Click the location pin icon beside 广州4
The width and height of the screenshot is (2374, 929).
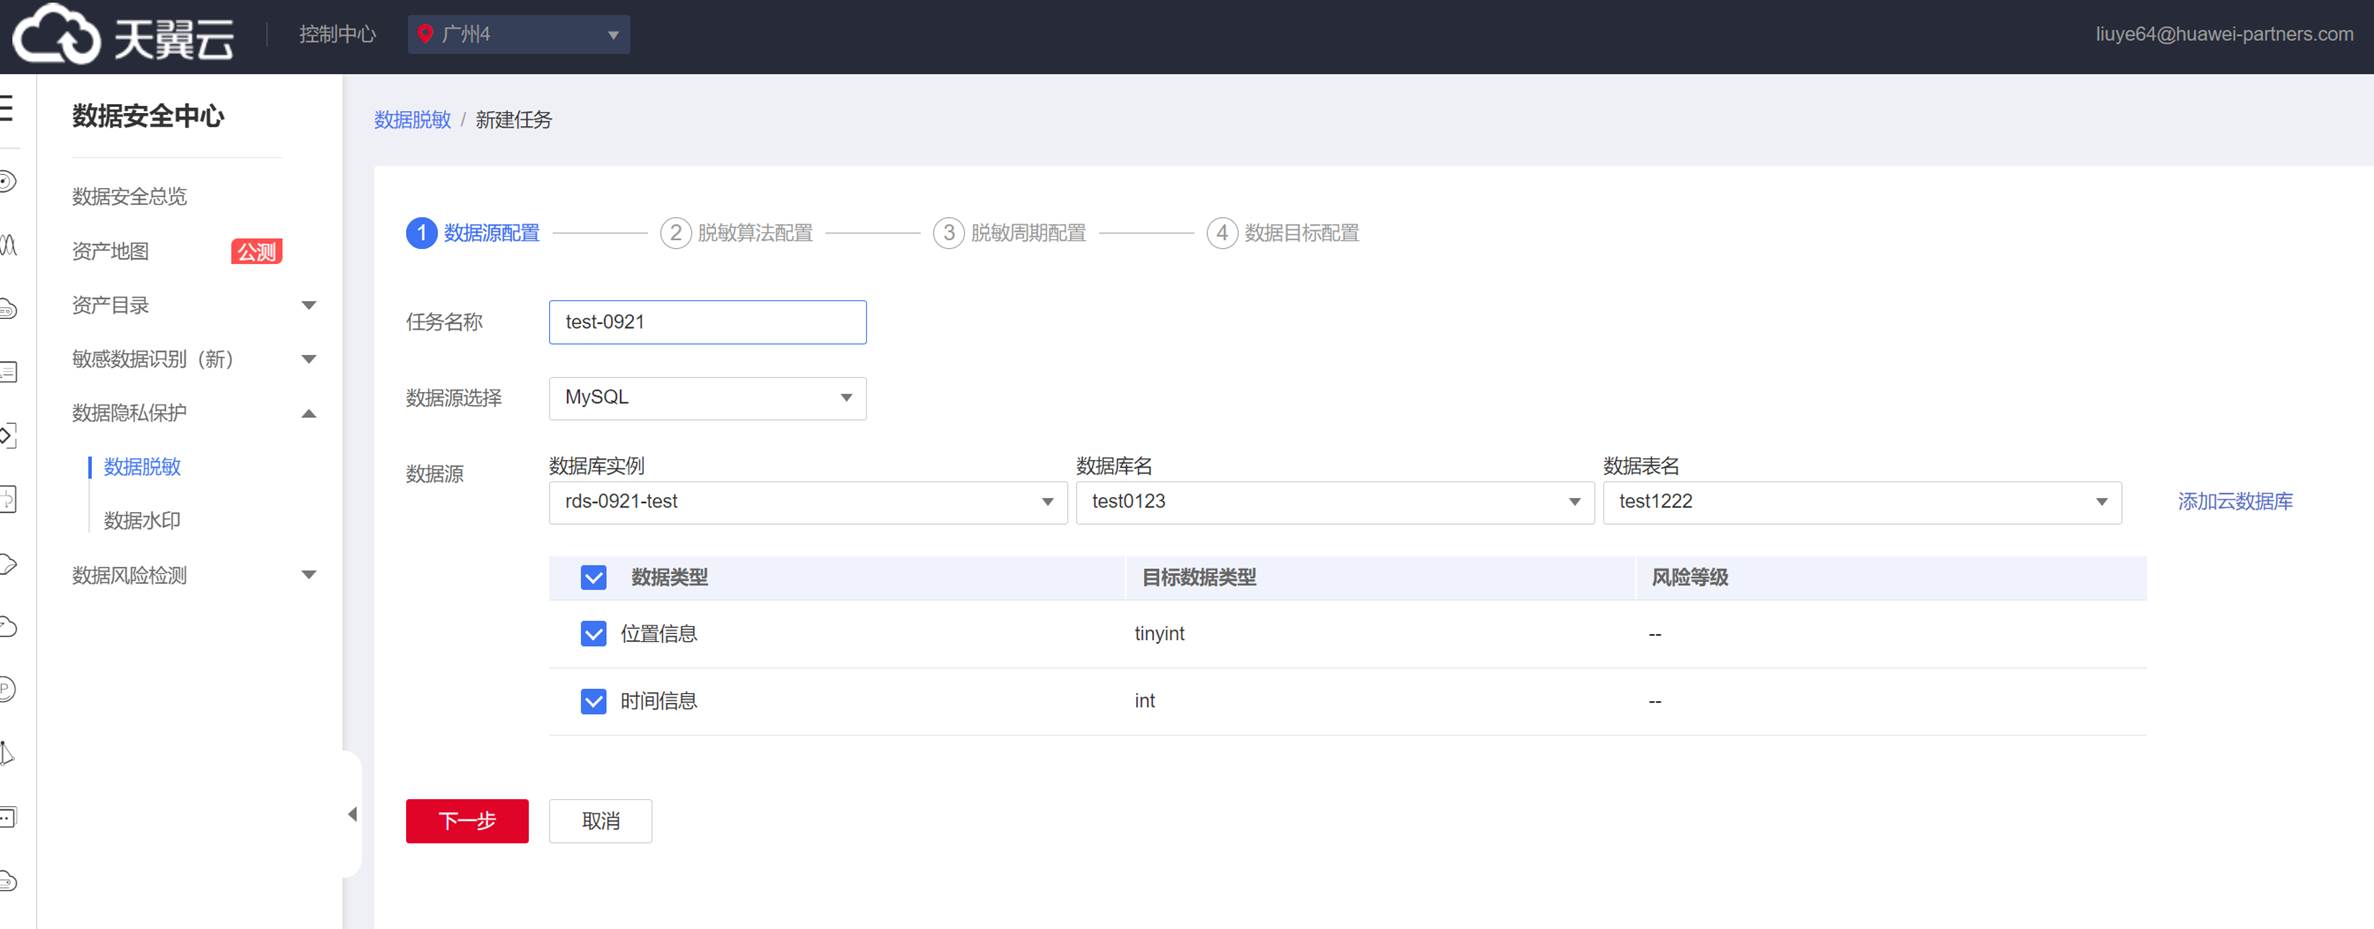(x=425, y=34)
